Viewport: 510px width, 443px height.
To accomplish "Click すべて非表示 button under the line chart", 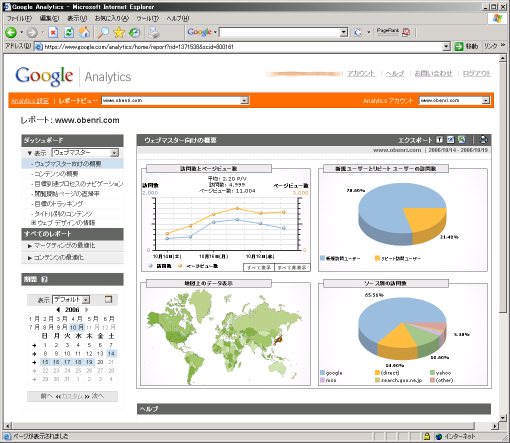I will (x=292, y=267).
